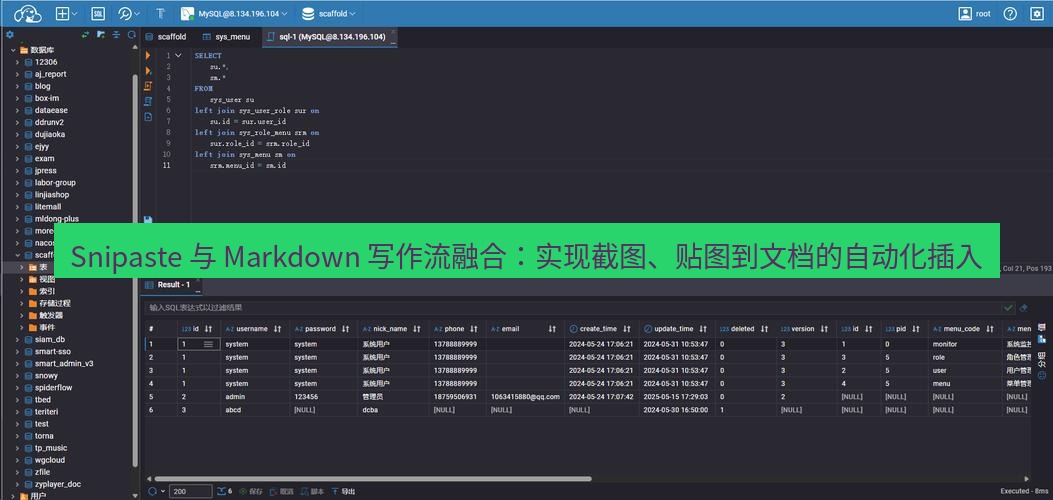This screenshot has width=1053, height=500.
Task: Click the menu_code column header
Action: click(x=966, y=329)
